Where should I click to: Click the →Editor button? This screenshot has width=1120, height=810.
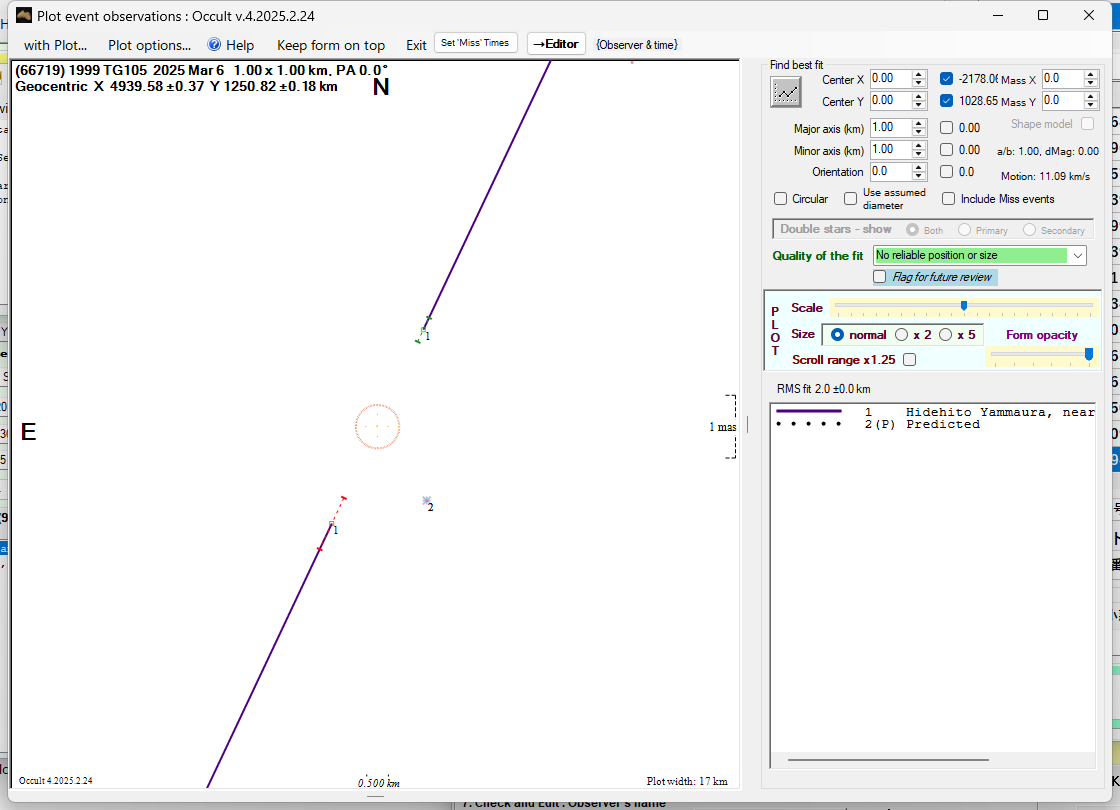[555, 44]
